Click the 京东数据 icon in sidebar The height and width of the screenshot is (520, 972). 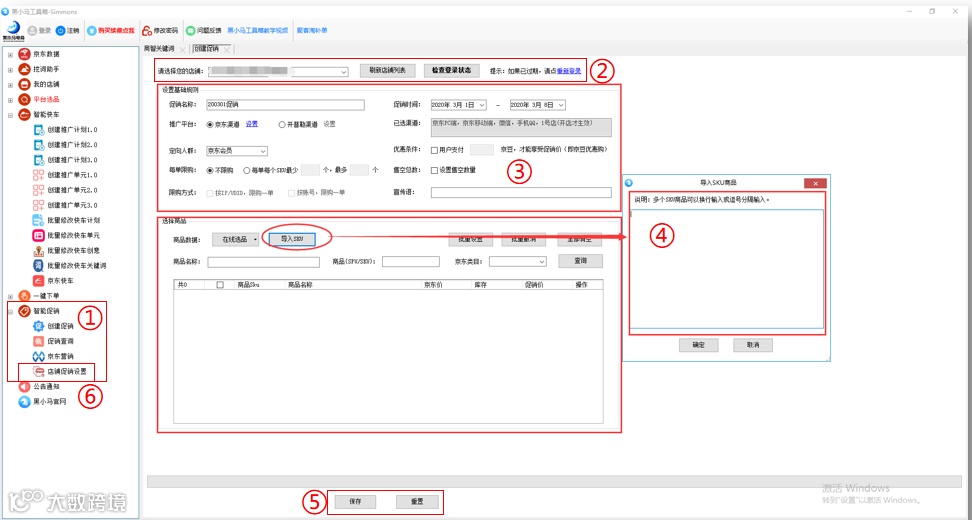pos(24,55)
